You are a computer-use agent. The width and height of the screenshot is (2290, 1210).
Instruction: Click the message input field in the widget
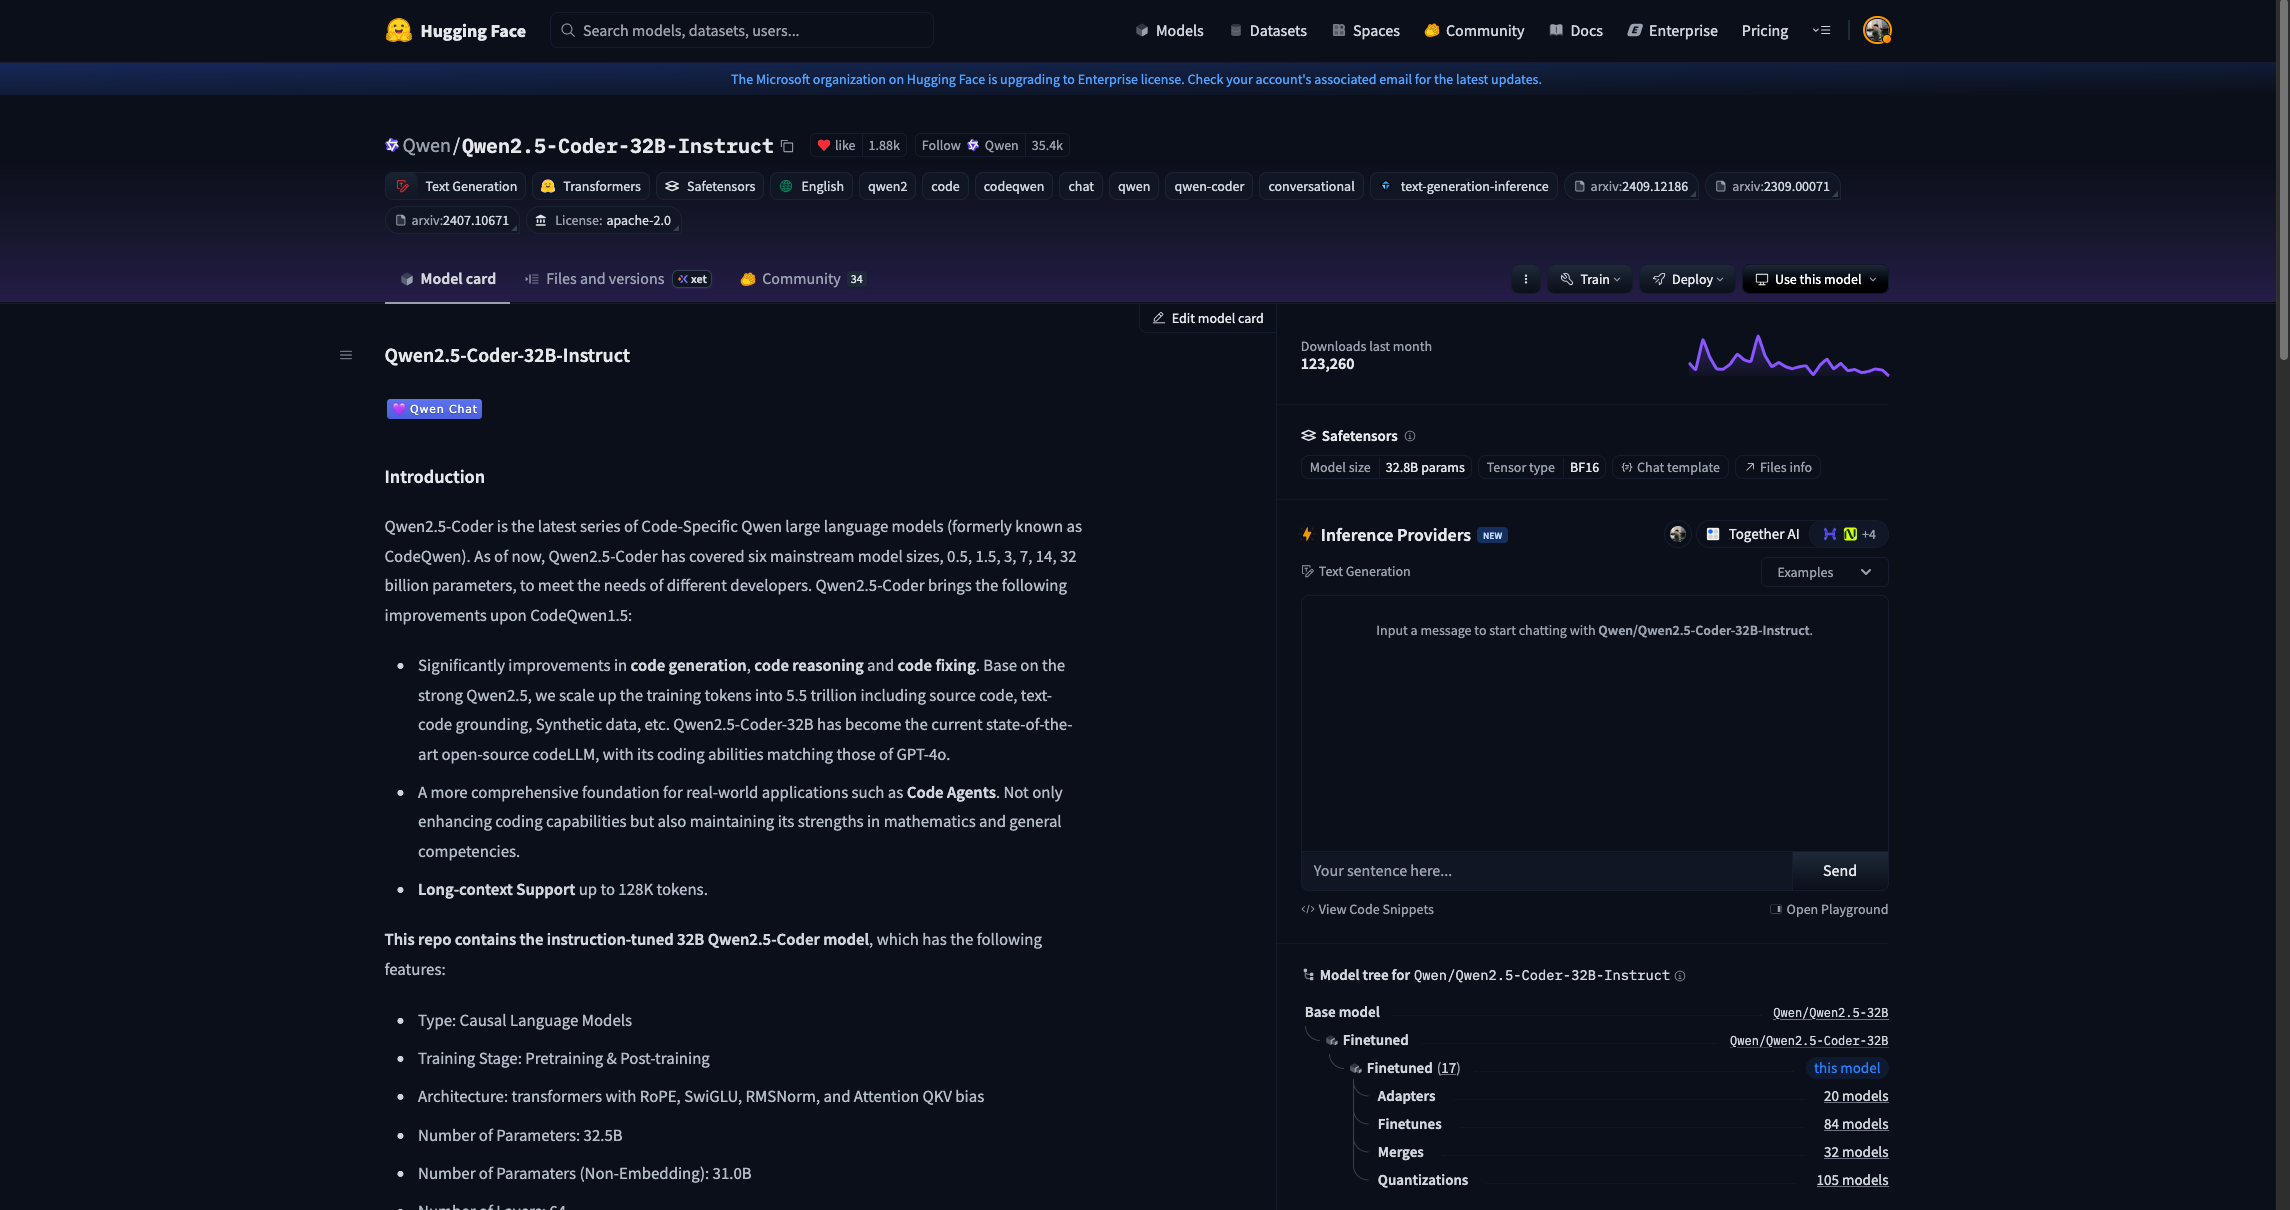point(1549,871)
